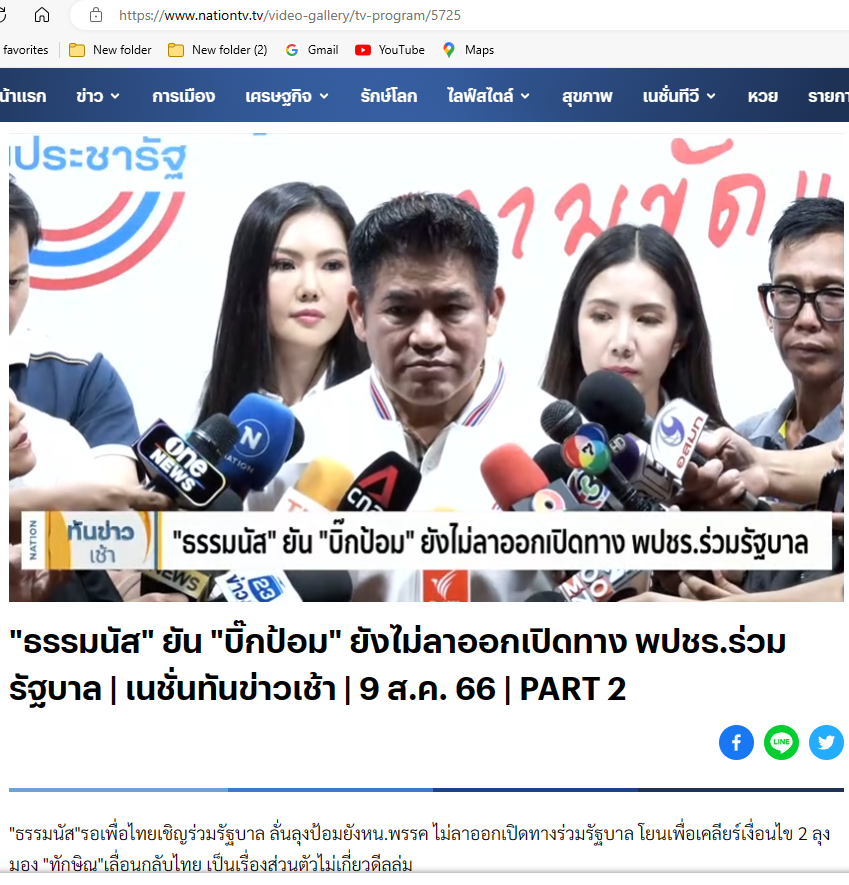849x885 pixels.
Task: Go to the หวย section
Action: point(763,96)
